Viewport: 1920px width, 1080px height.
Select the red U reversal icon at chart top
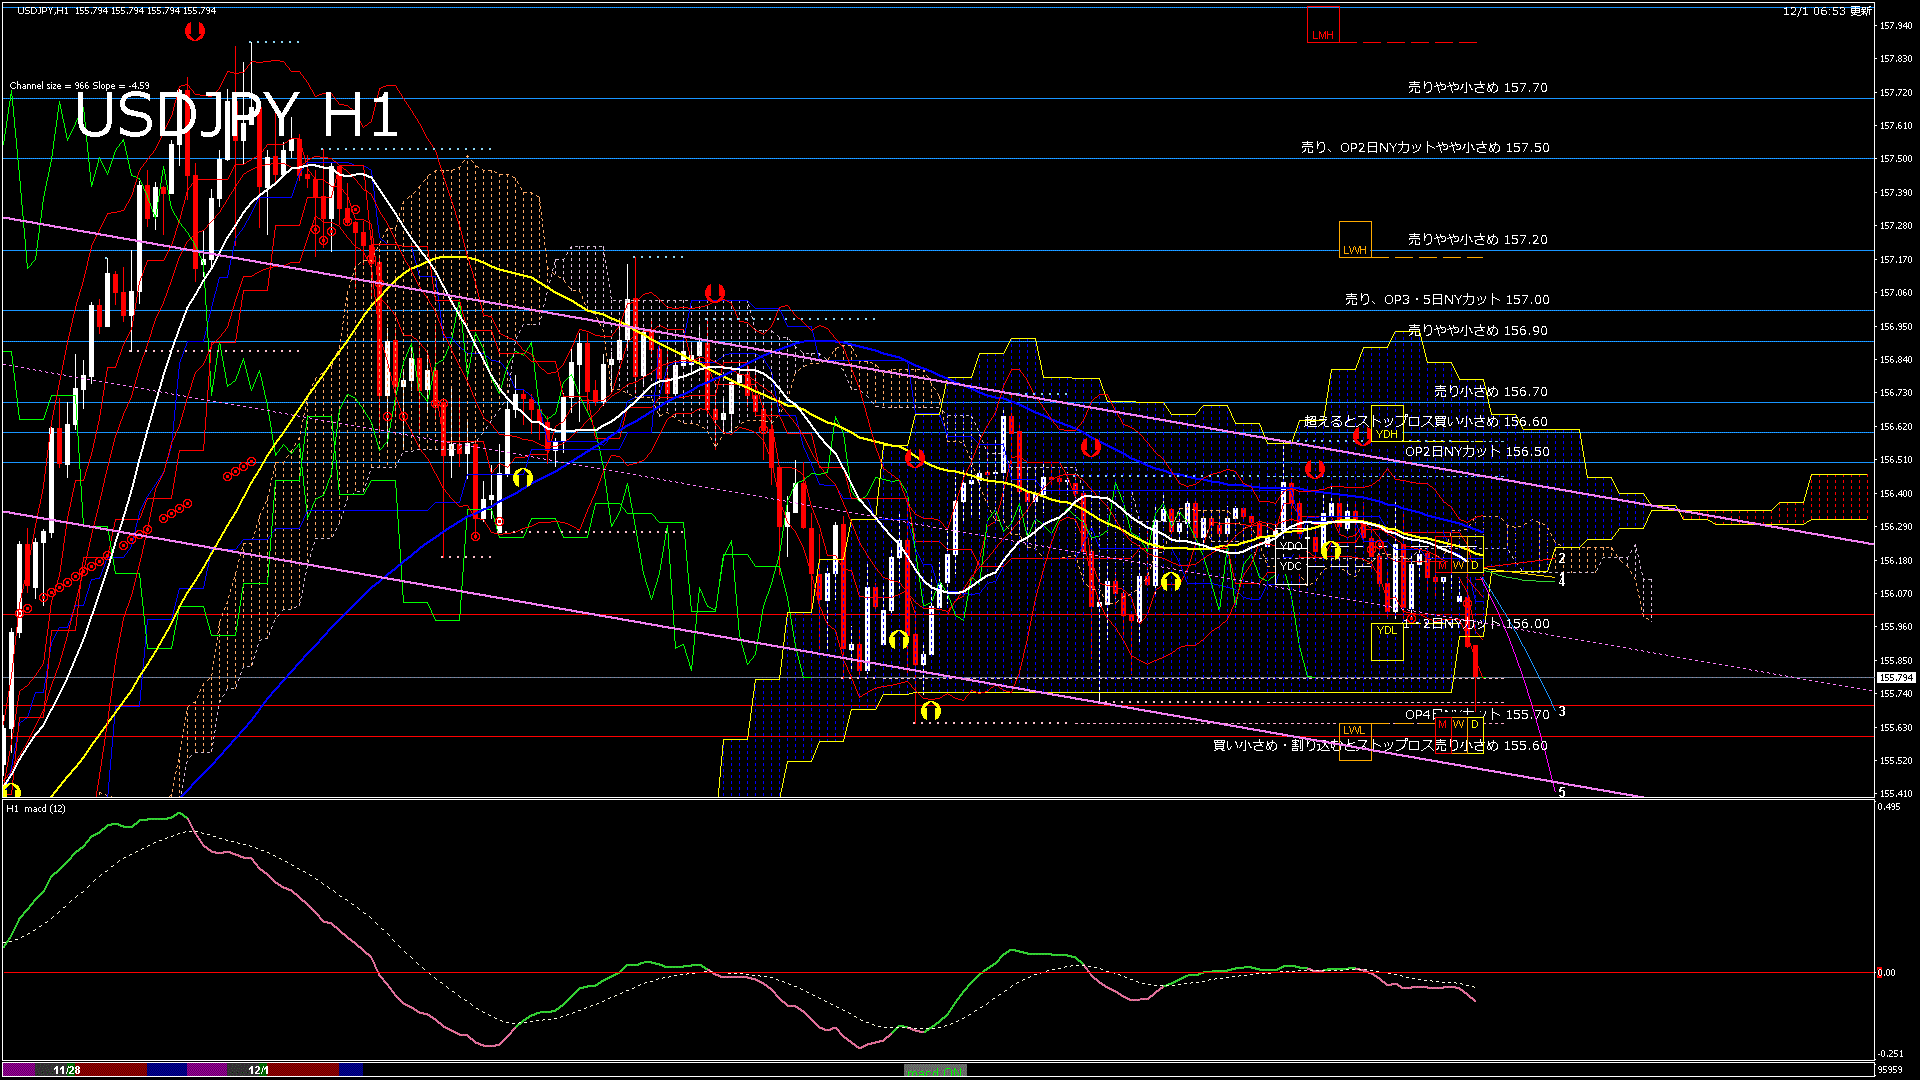click(x=194, y=32)
